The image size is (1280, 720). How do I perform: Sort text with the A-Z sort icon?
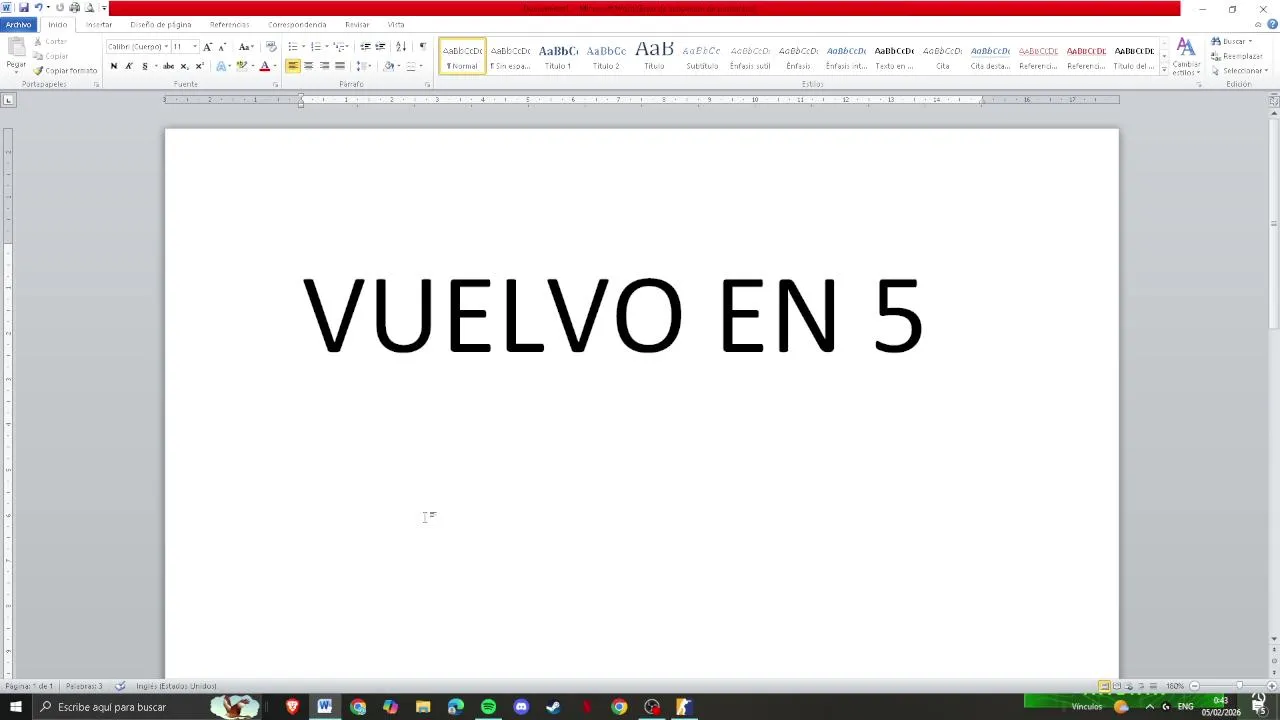click(401, 47)
